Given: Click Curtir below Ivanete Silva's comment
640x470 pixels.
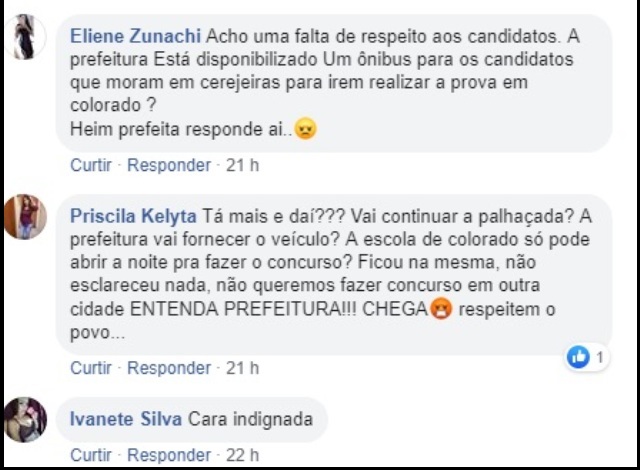Looking at the screenshot, I should [x=91, y=455].
